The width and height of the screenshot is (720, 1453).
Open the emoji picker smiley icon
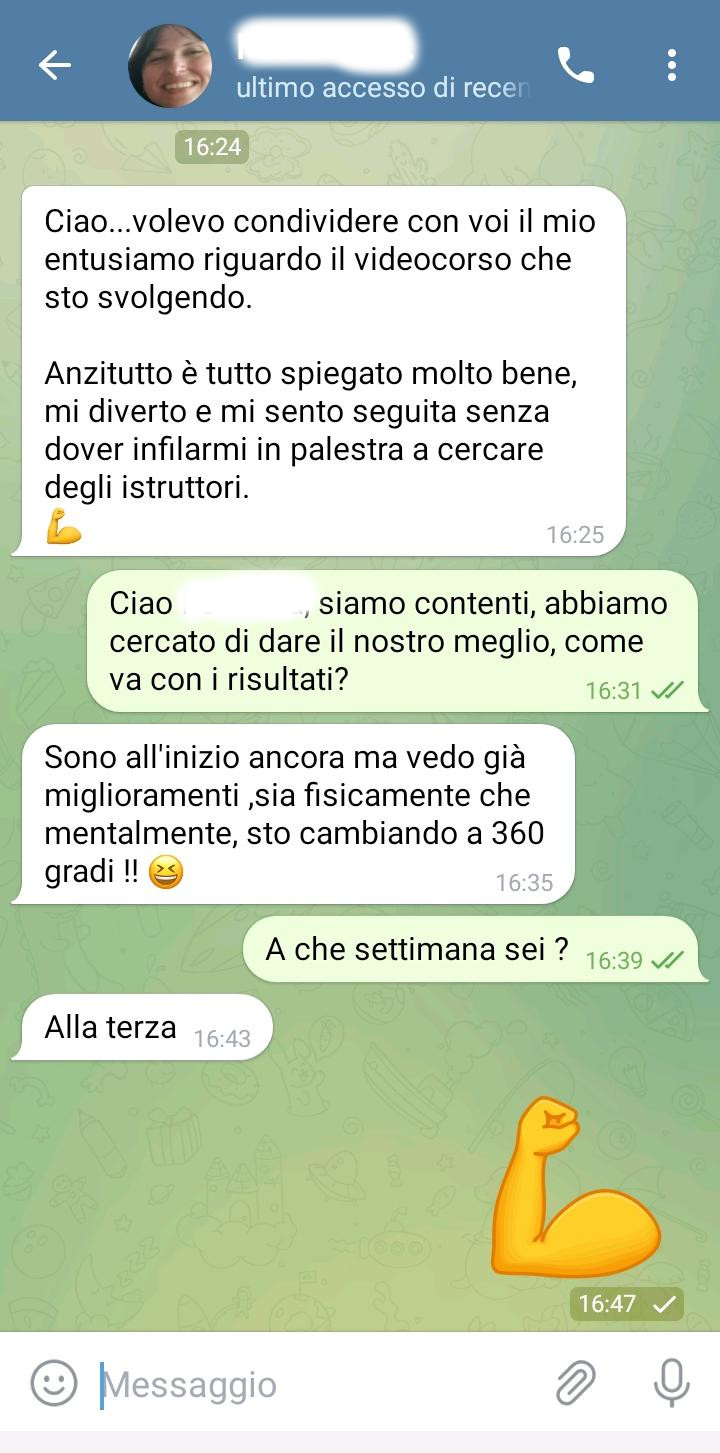54,1384
